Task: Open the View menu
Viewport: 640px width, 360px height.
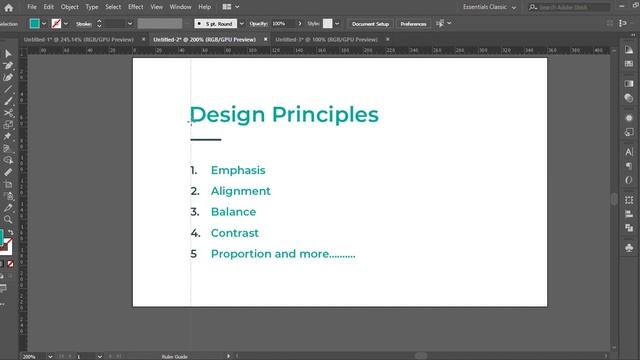Action: click(x=156, y=7)
